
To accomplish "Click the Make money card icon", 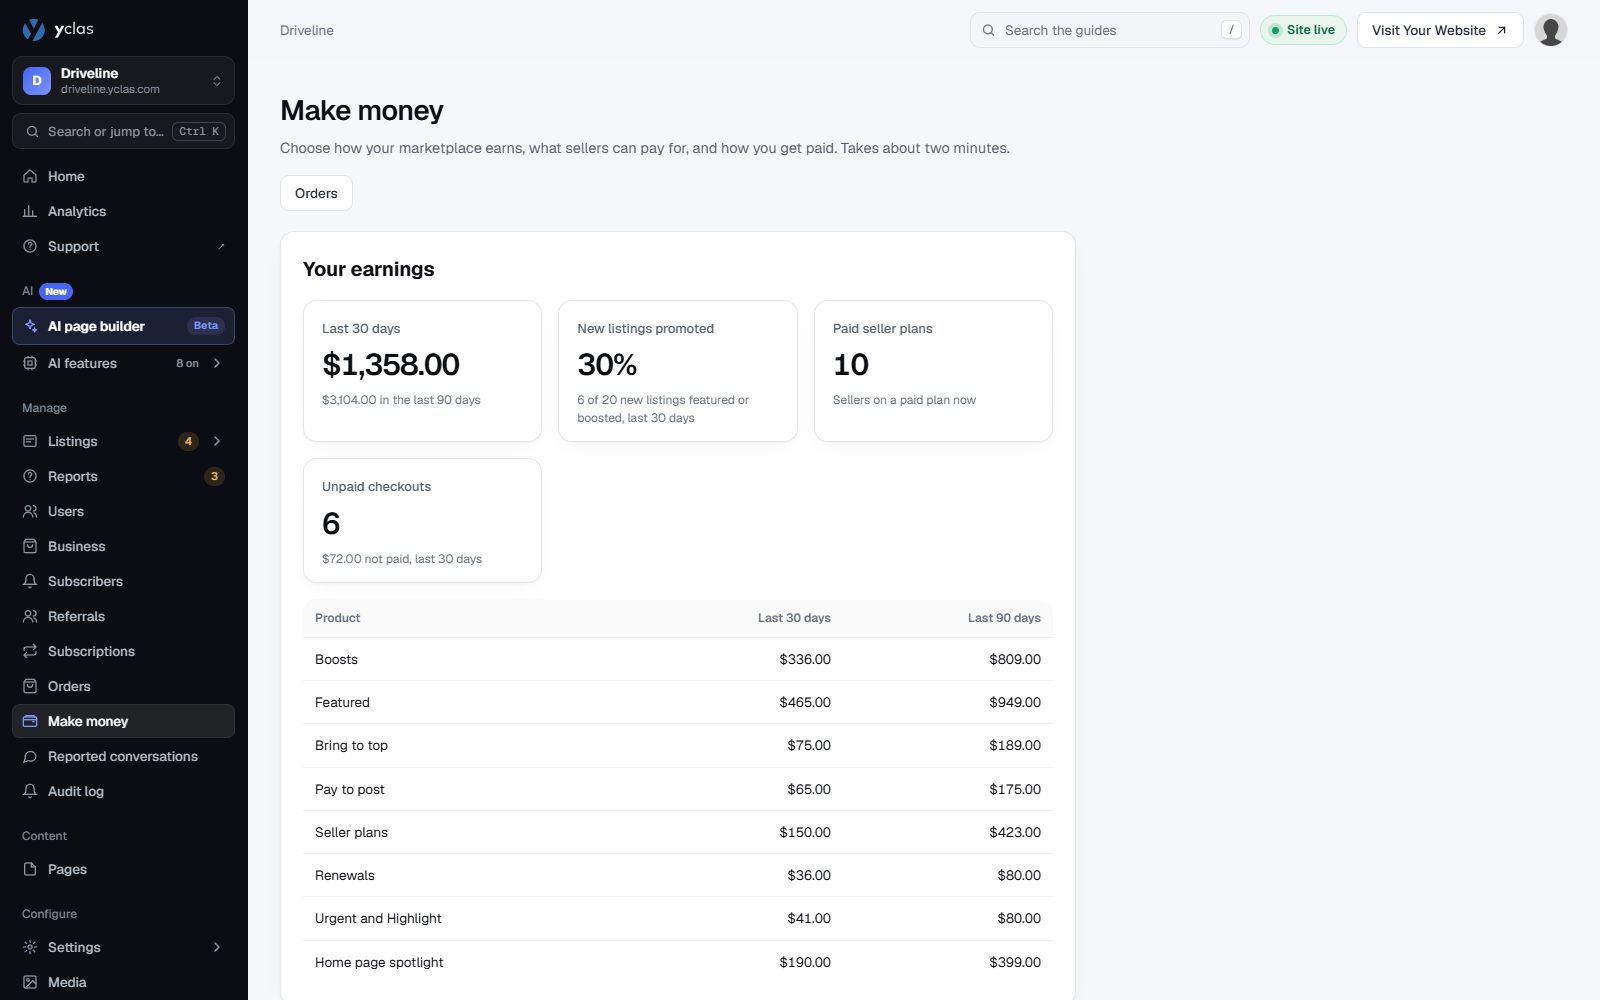I will tap(30, 721).
